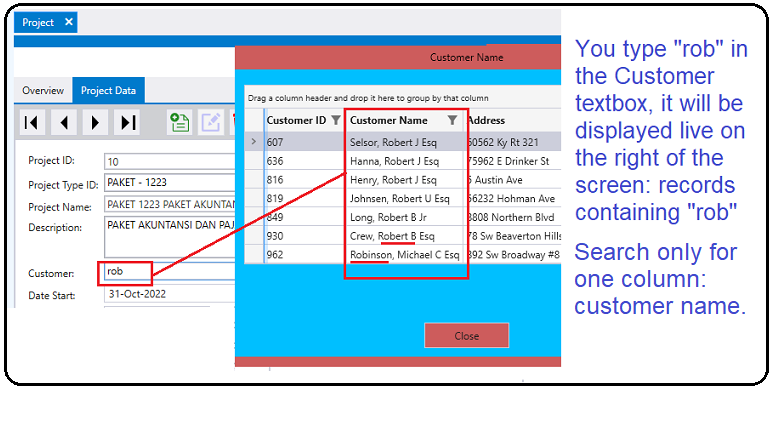The height and width of the screenshot is (424, 778).
Task: Click the Project Type ID field
Action: 168,184
